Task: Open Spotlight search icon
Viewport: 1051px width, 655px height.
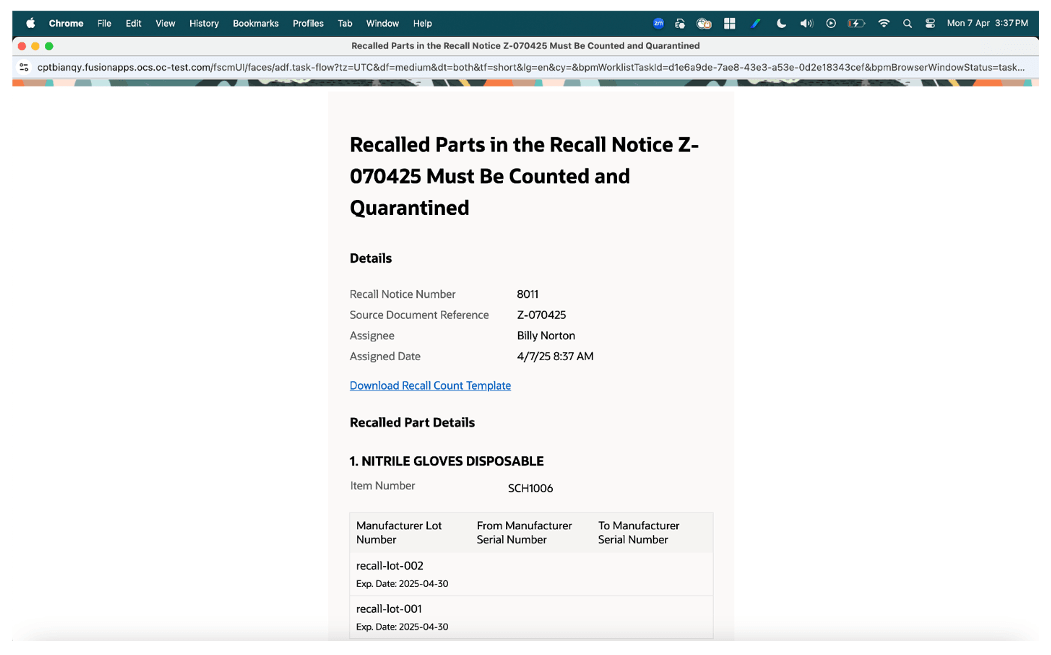Action: pyautogui.click(x=907, y=23)
